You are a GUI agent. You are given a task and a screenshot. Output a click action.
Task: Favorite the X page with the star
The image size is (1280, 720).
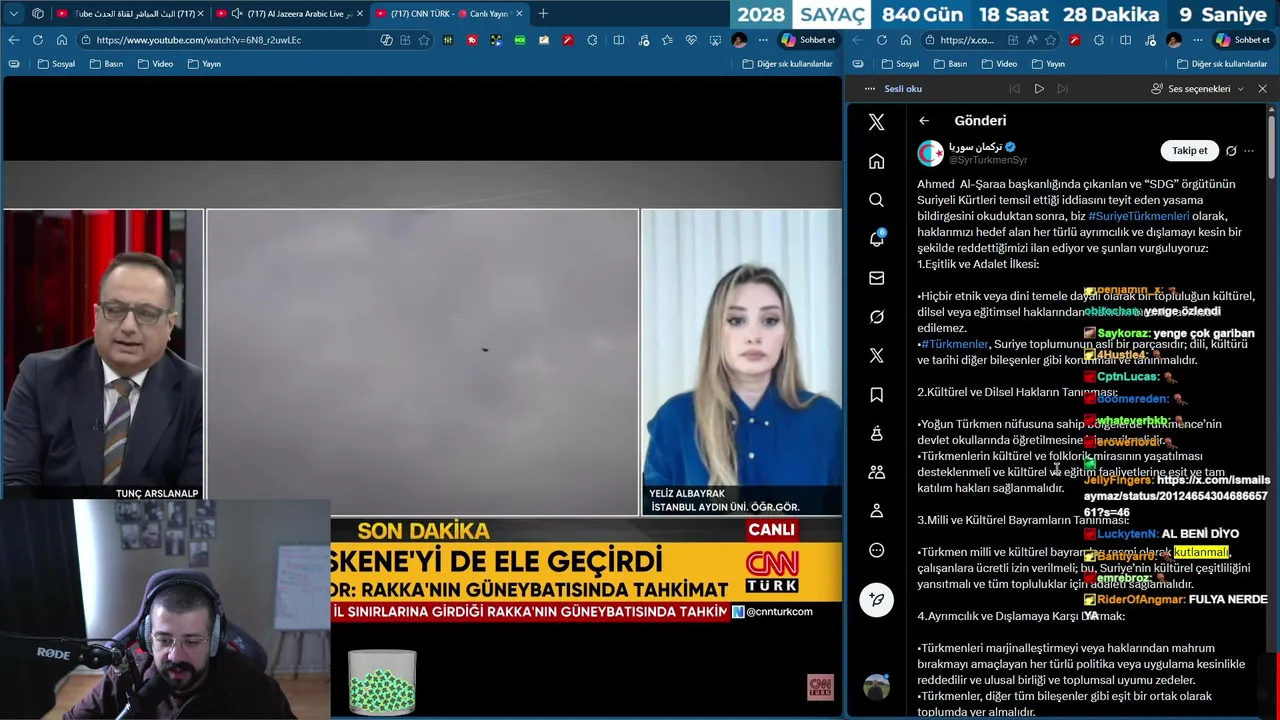(x=1050, y=40)
